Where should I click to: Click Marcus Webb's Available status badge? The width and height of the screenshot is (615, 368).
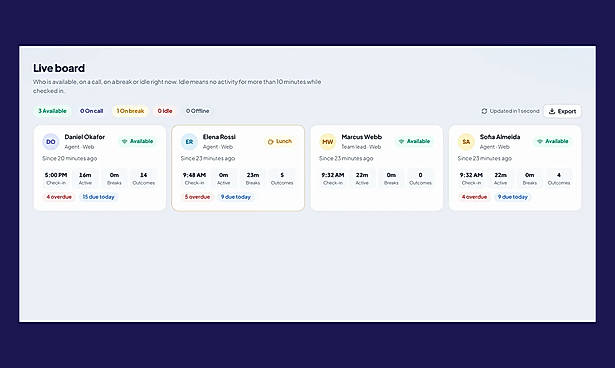click(x=415, y=141)
